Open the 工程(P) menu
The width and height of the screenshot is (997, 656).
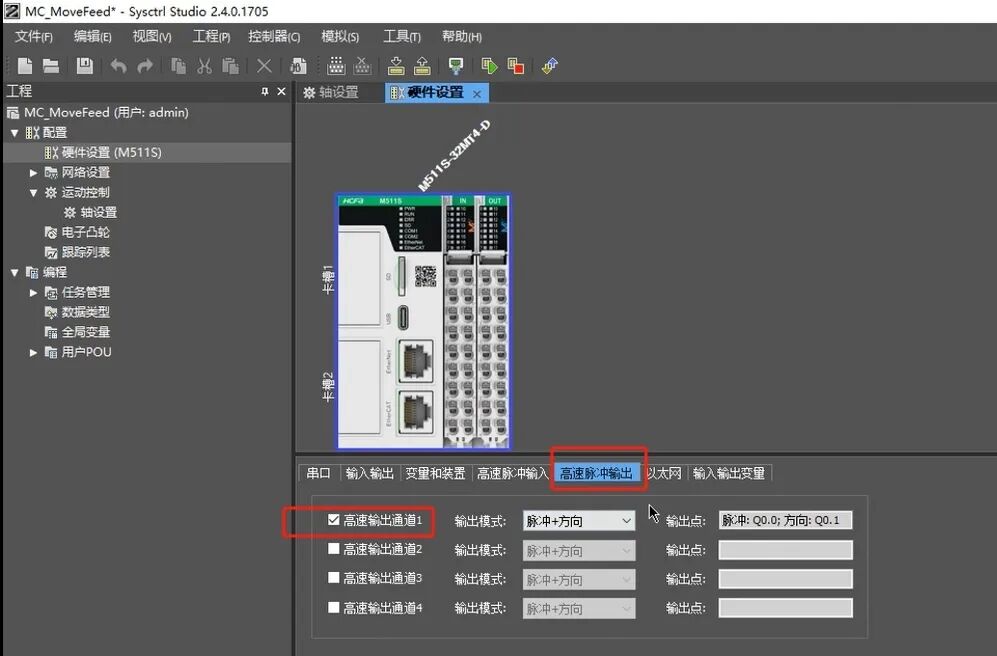pos(211,37)
